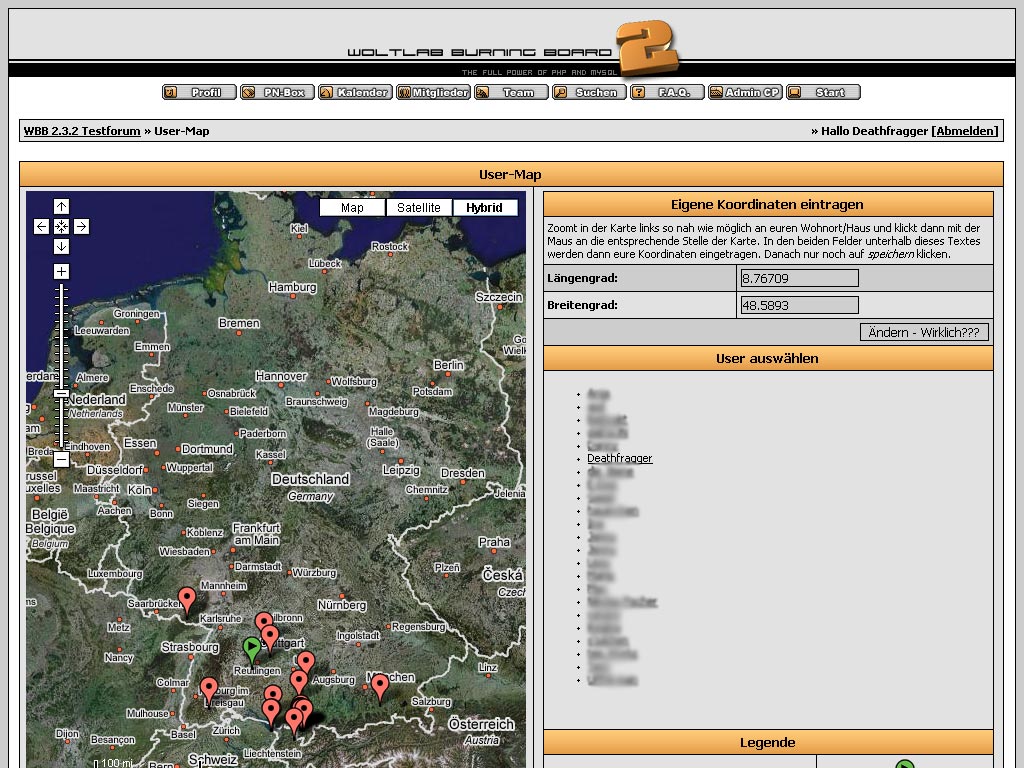Open the F.A.Q. page
Image resolution: width=1024 pixels, height=768 pixels.
point(667,93)
